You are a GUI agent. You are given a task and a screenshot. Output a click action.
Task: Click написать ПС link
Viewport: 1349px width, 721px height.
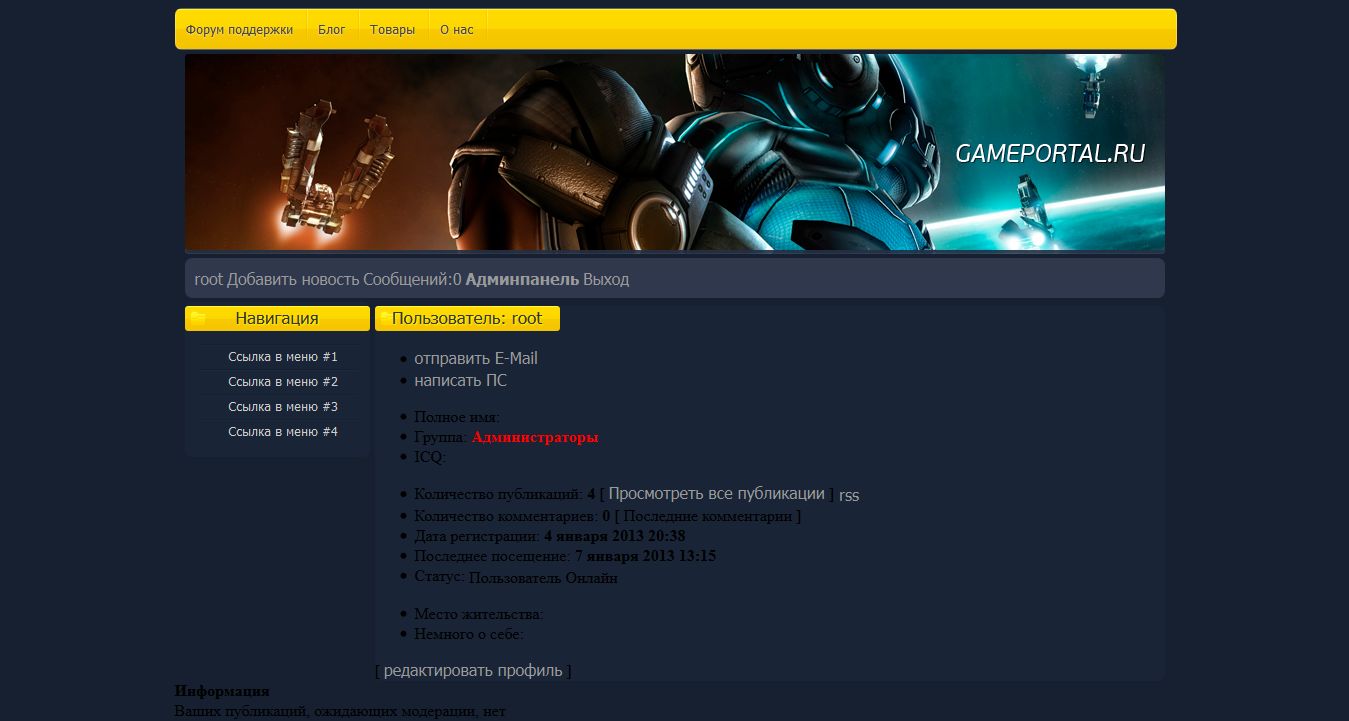[x=461, y=381]
